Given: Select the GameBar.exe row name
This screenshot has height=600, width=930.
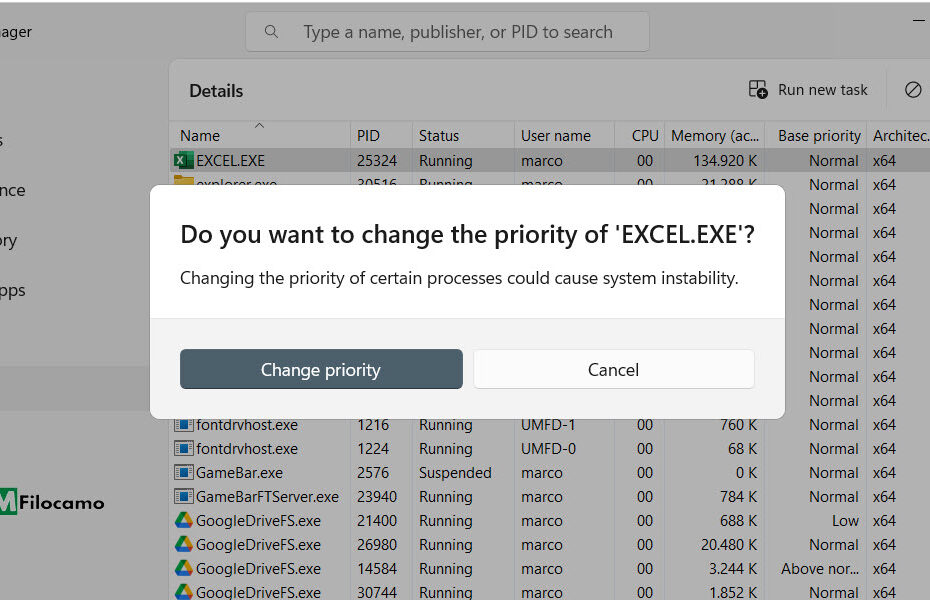Looking at the screenshot, I should tap(239, 473).
